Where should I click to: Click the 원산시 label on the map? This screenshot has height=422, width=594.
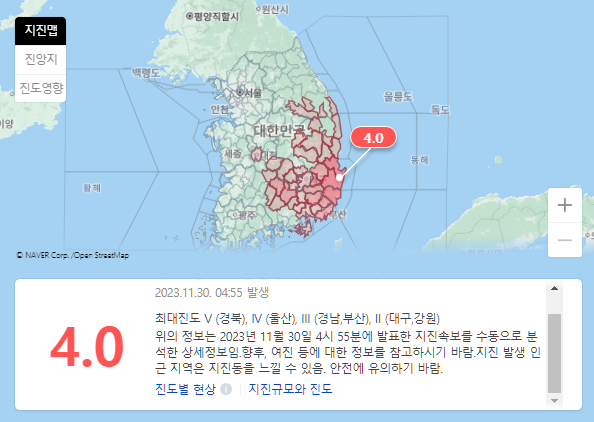pyautogui.click(x=275, y=9)
